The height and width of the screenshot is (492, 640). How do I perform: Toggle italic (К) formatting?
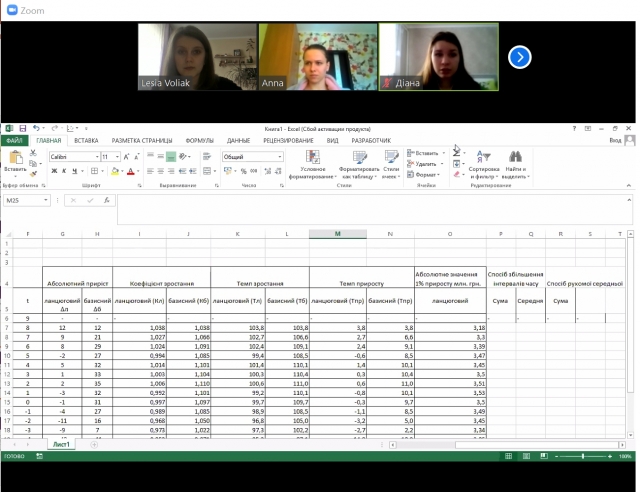(x=63, y=171)
